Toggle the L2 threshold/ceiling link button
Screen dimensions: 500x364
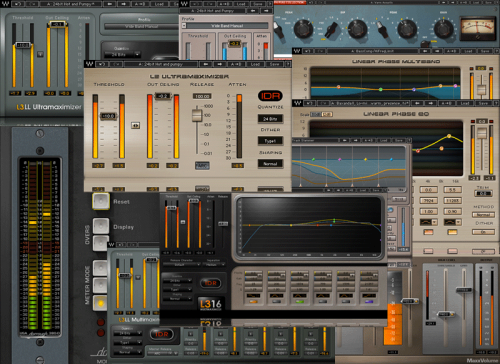(x=135, y=125)
